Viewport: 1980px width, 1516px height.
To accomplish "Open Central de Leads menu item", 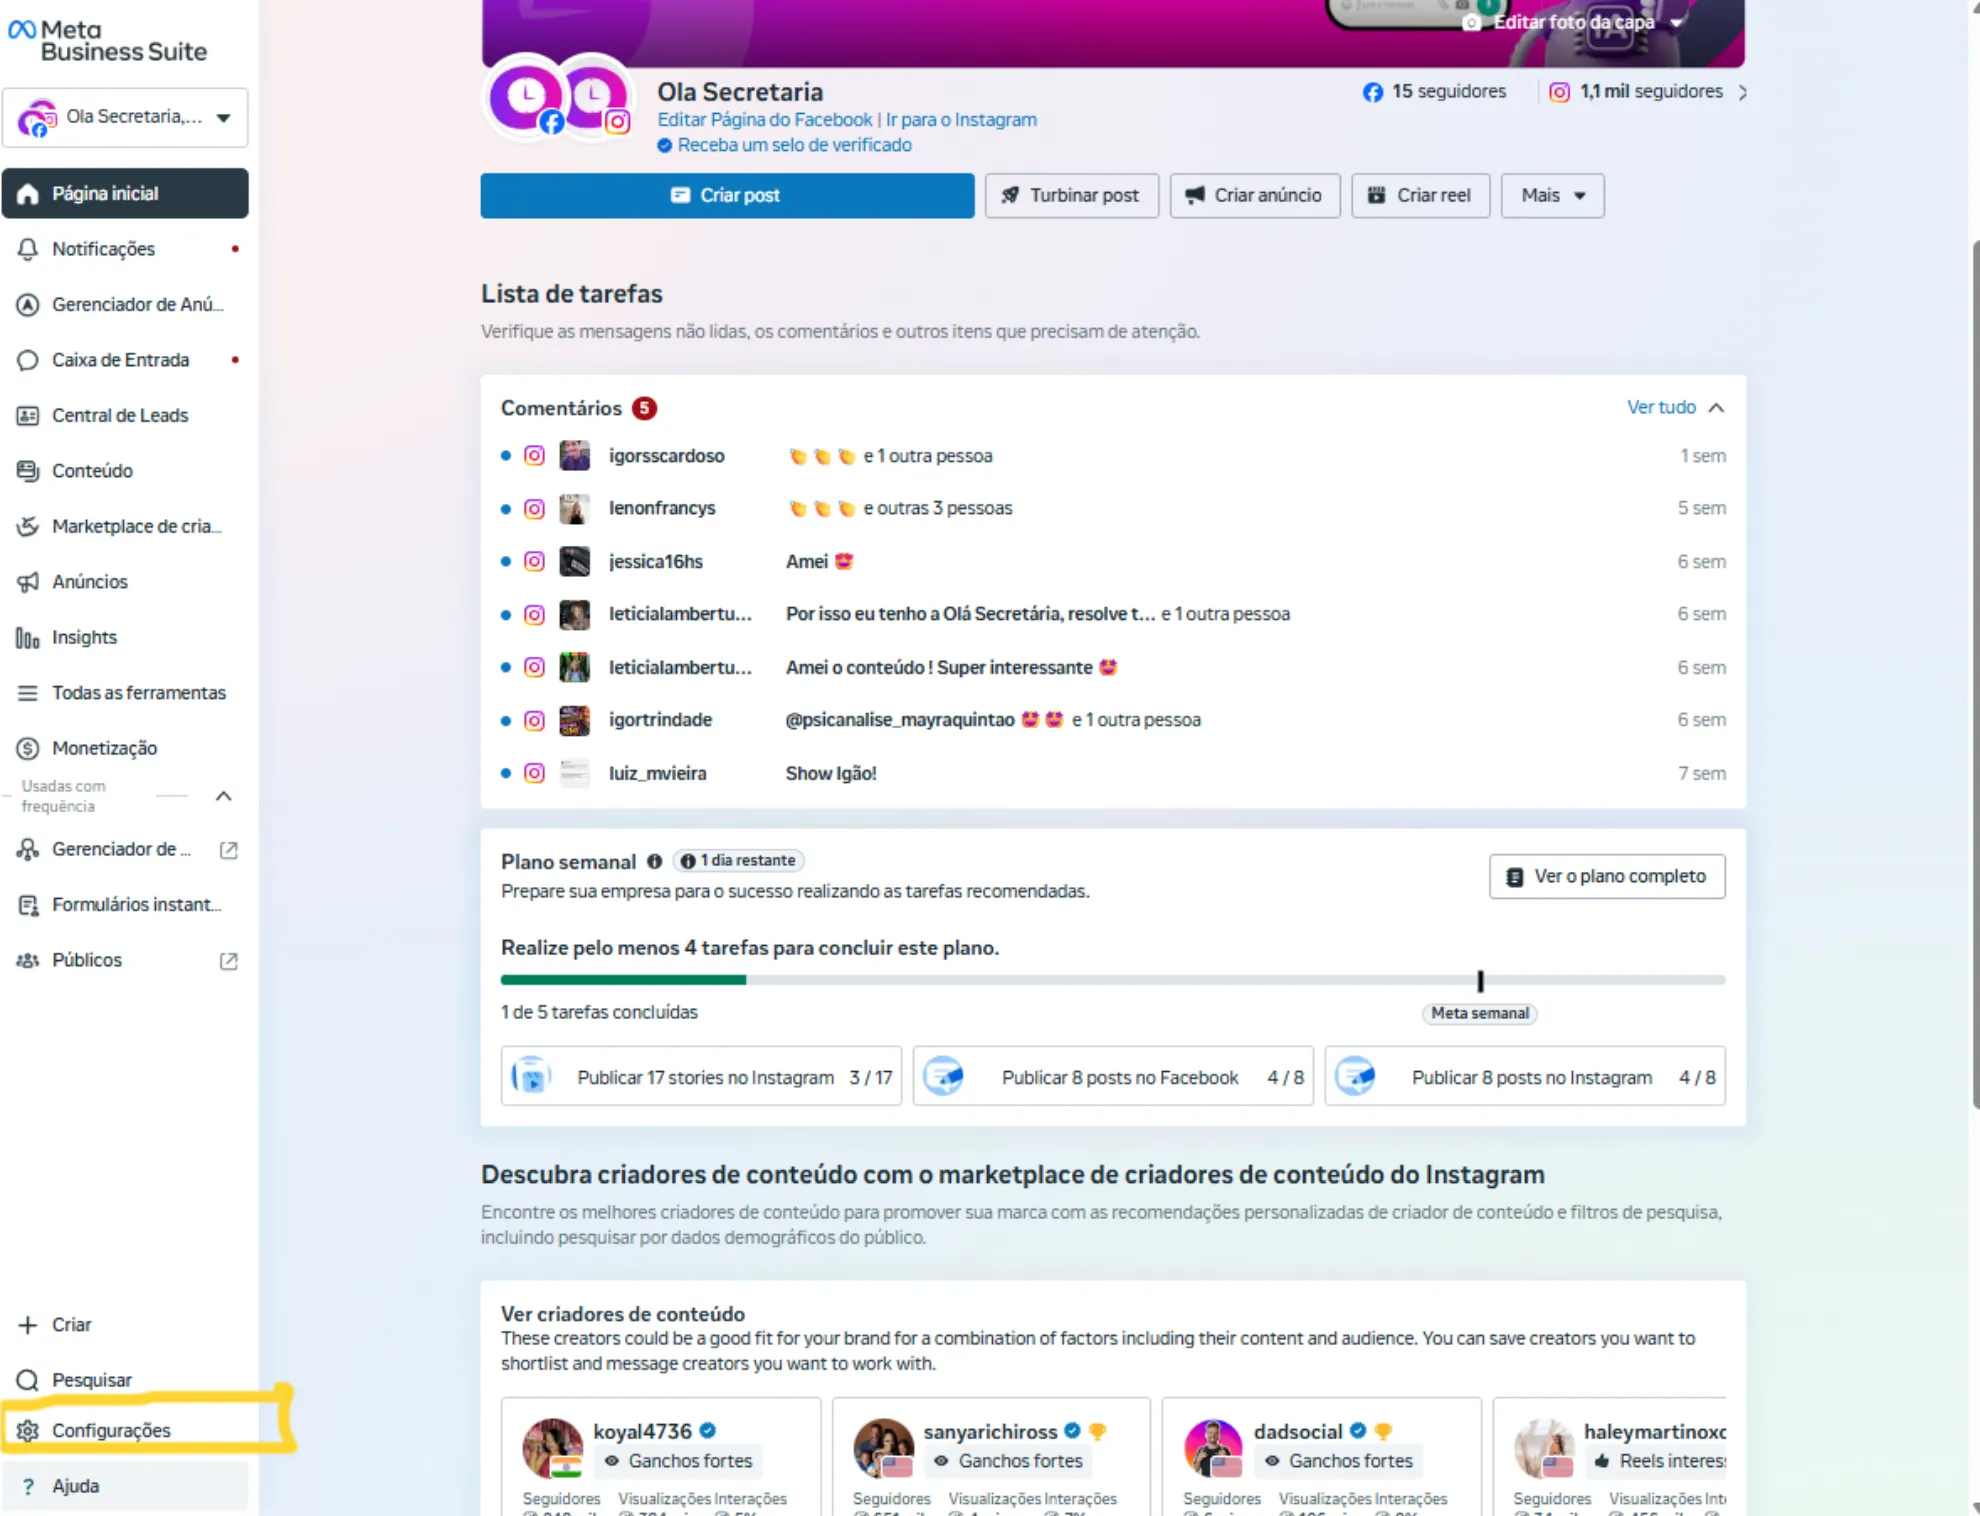I will (126, 416).
